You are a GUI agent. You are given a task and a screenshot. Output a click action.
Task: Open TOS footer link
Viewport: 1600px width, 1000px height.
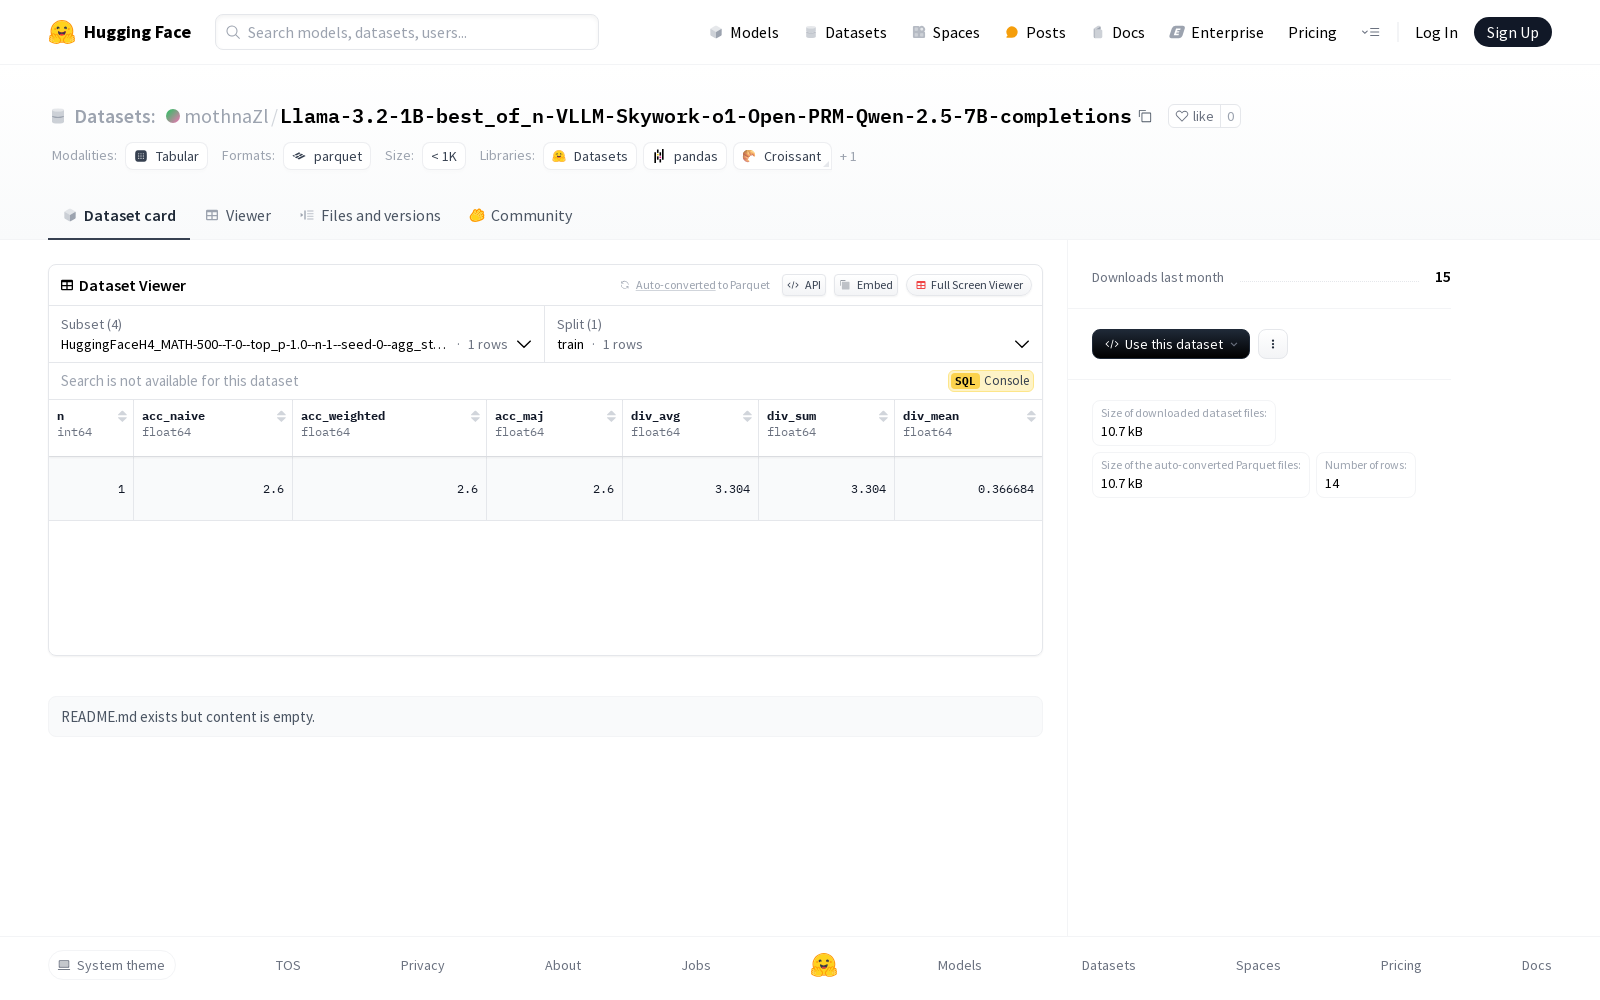(288, 965)
